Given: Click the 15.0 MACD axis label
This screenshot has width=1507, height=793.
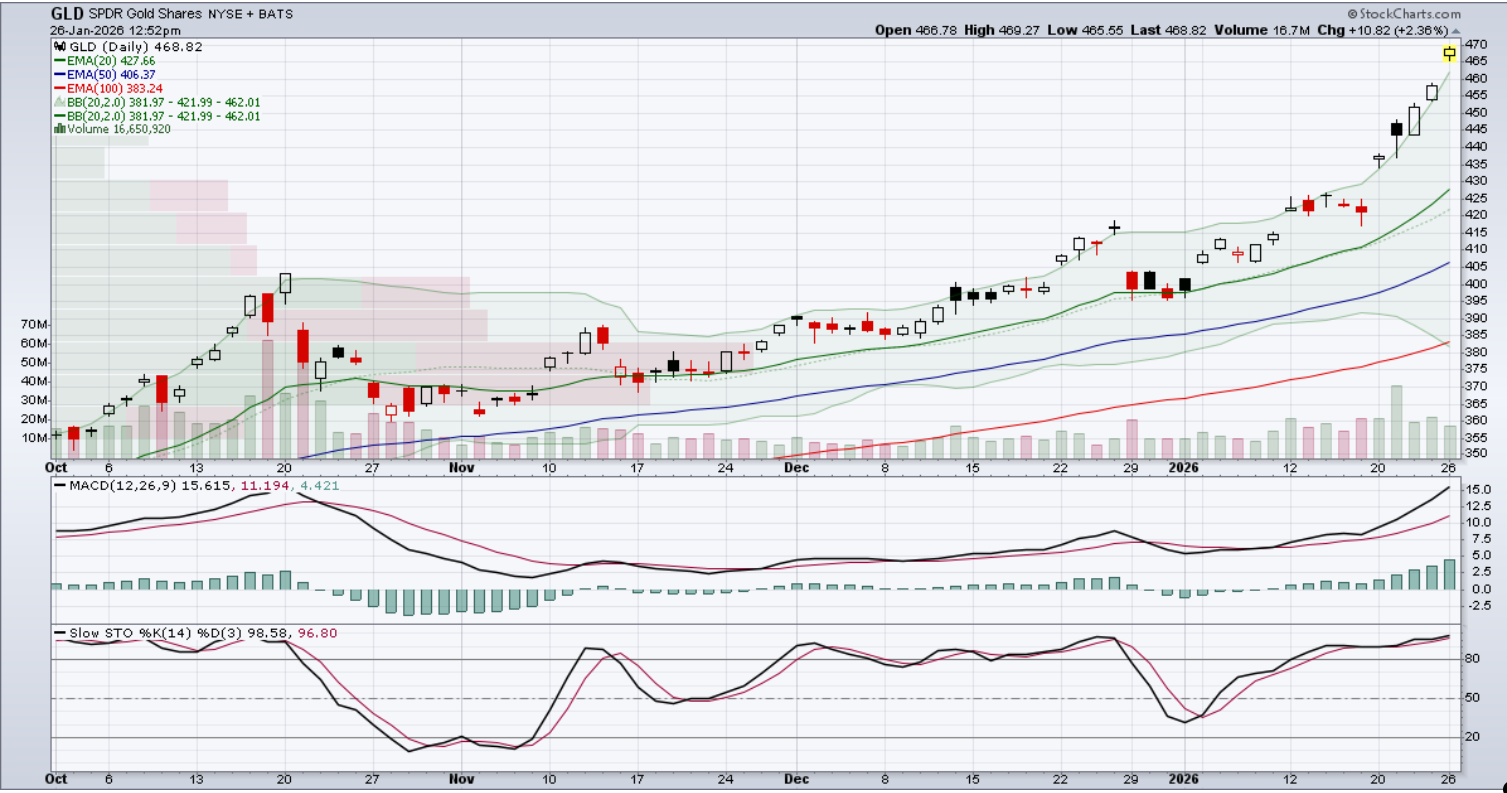Looking at the screenshot, I should pyautogui.click(x=1478, y=491).
